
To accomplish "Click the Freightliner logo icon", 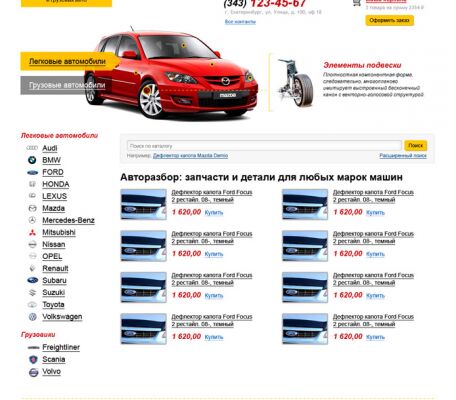I will point(33,348).
